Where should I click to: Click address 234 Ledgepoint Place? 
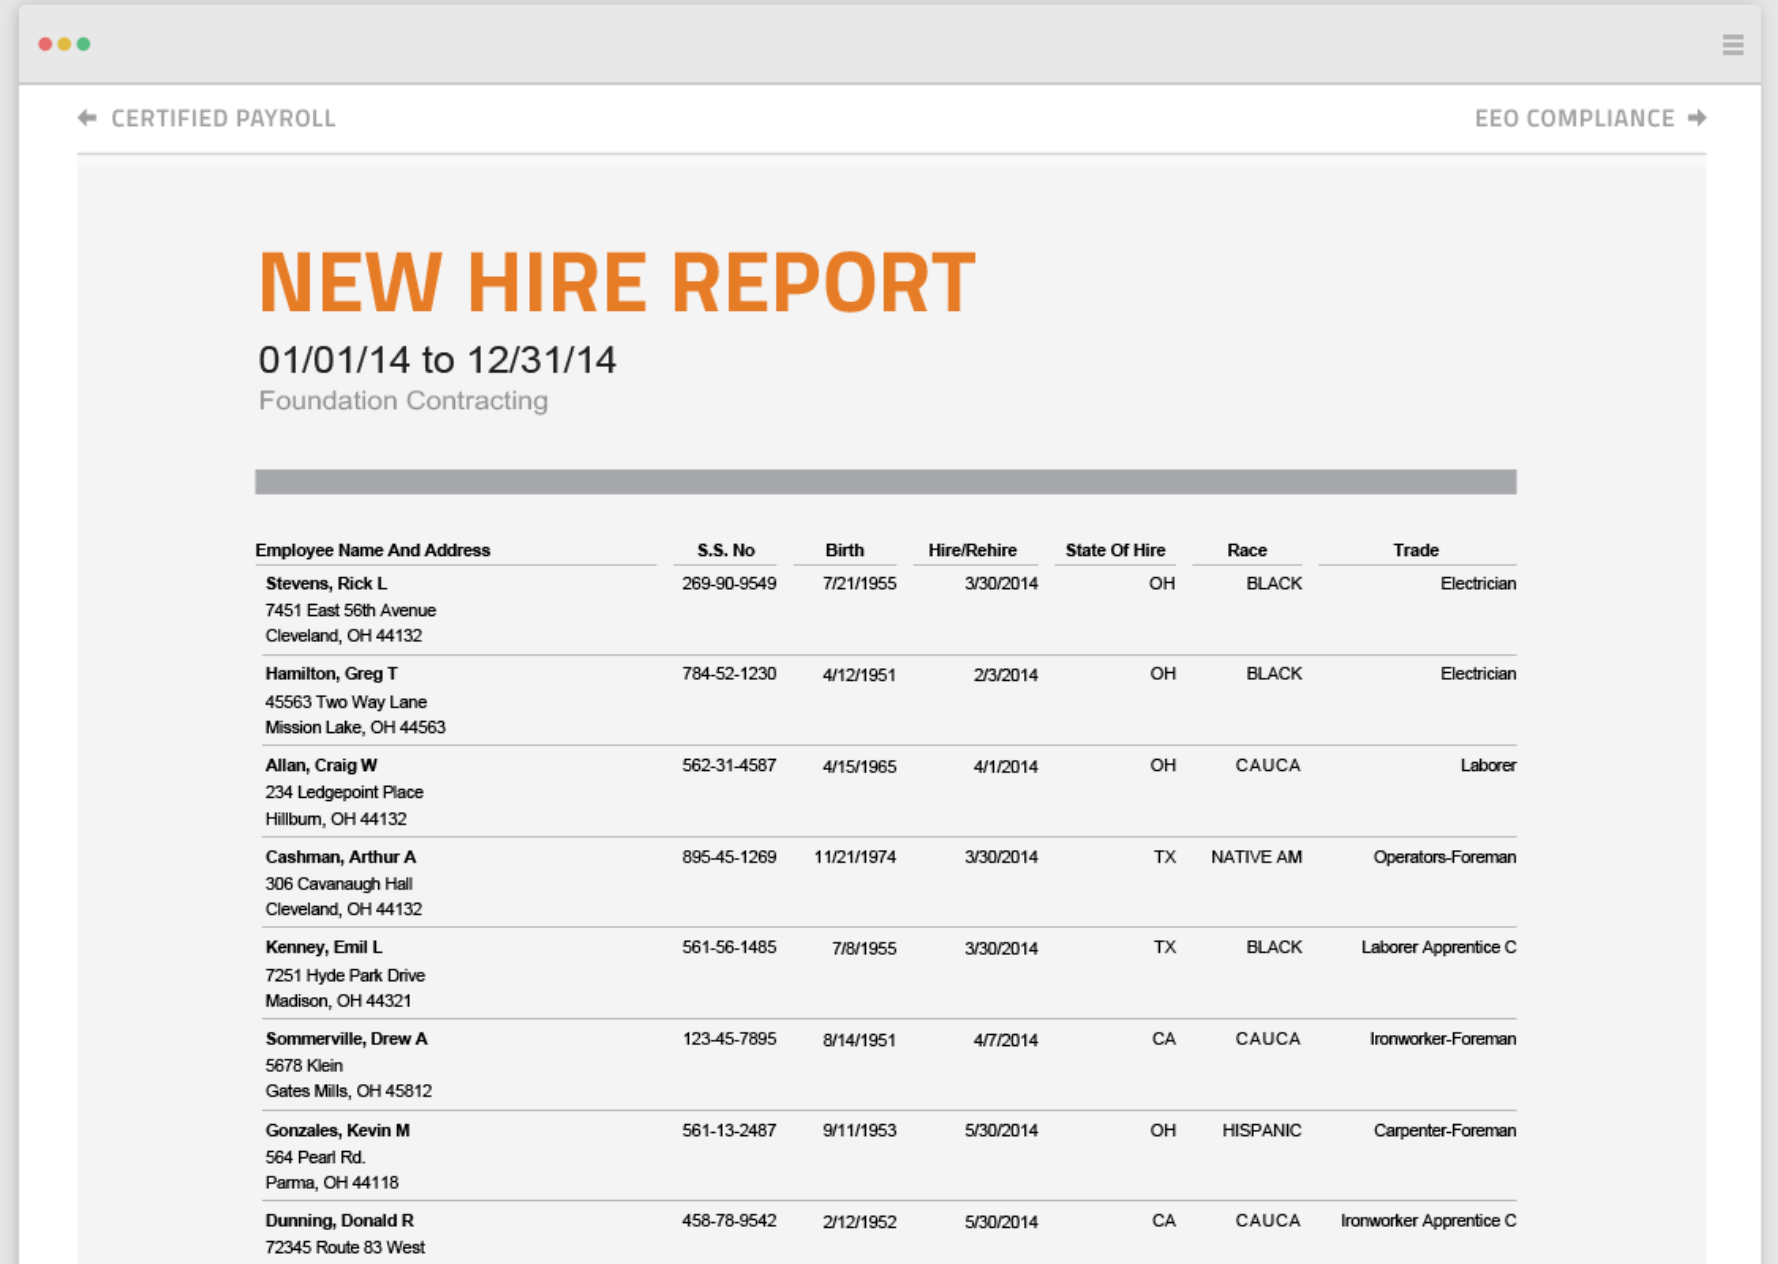(344, 792)
